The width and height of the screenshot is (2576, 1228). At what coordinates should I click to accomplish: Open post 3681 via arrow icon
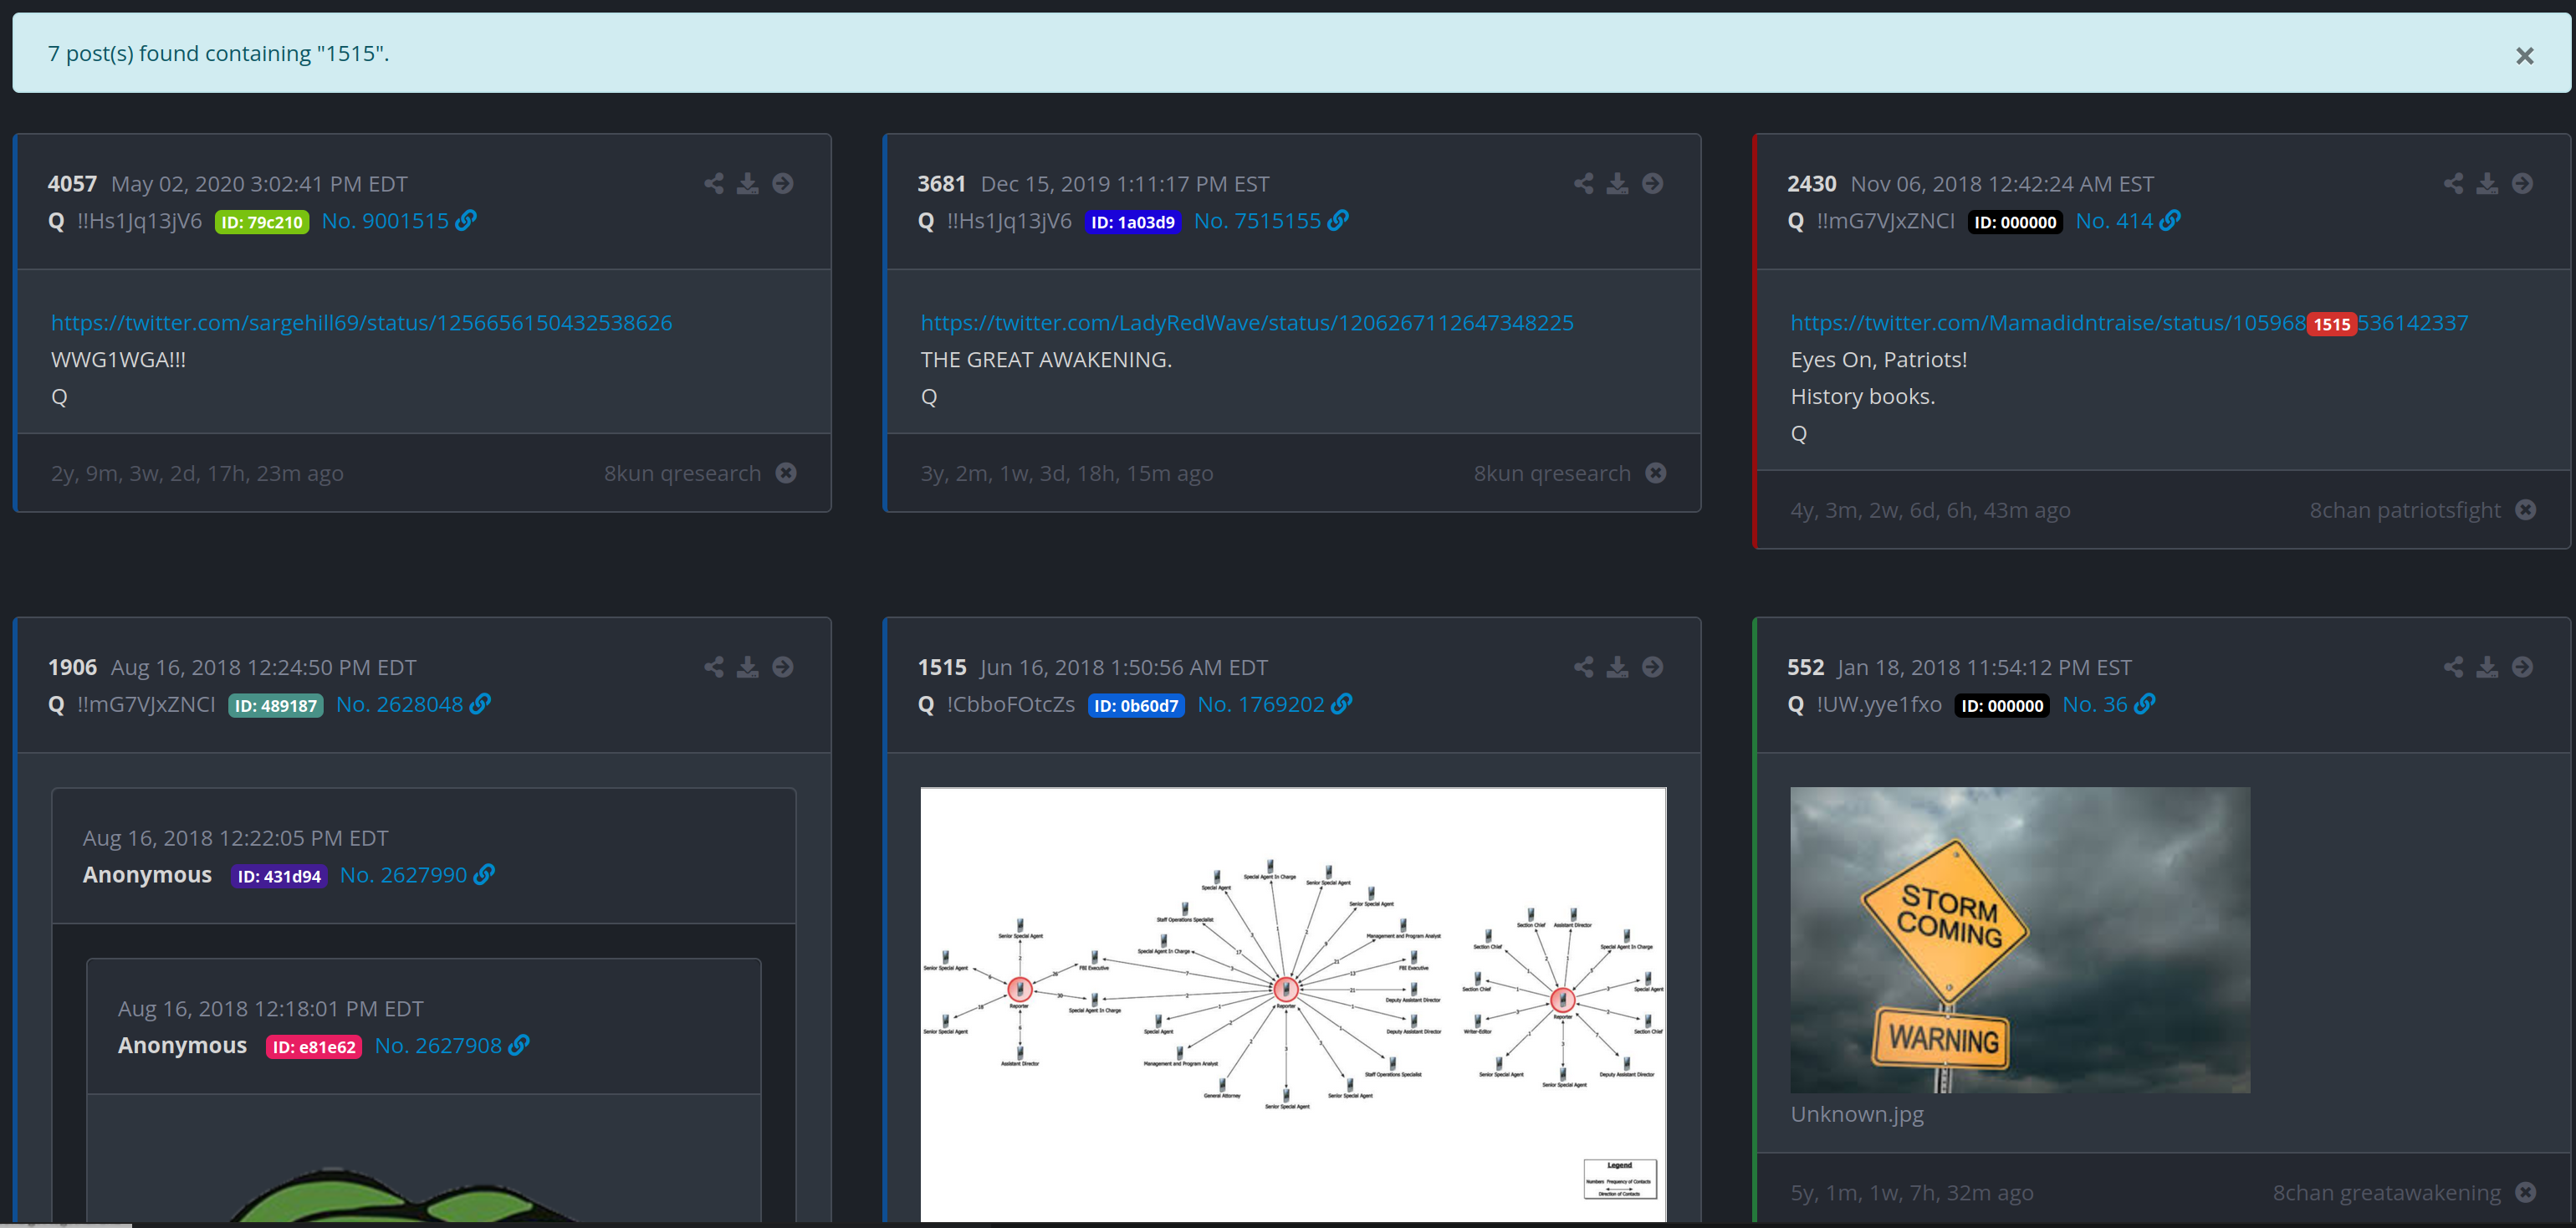pyautogui.click(x=1653, y=183)
